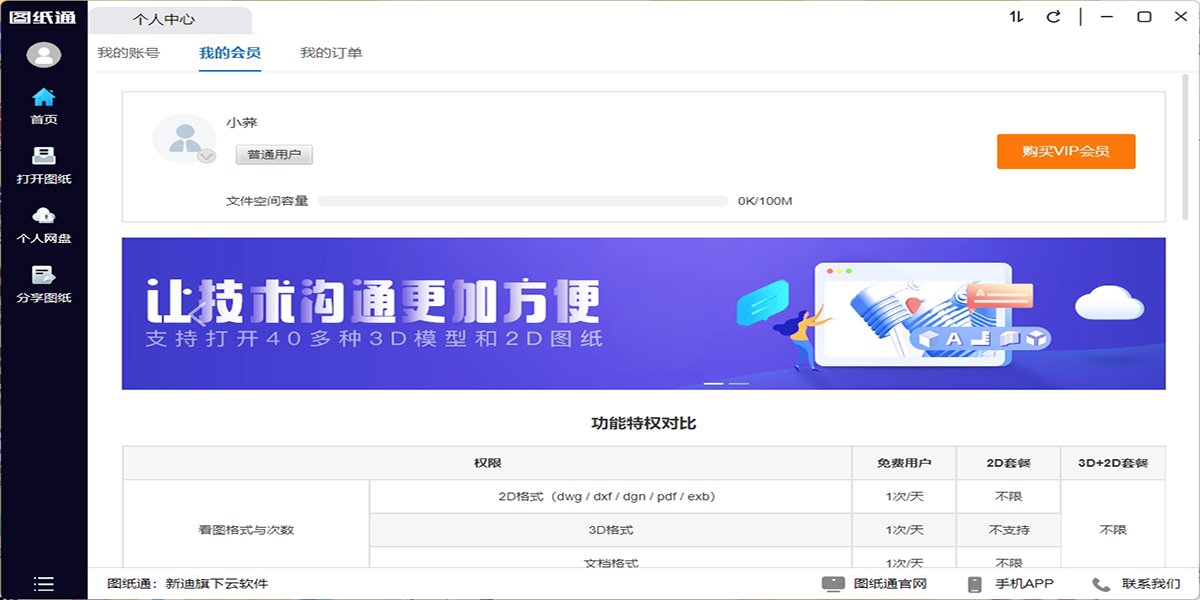Select the second banner carousel indicator

739,383
